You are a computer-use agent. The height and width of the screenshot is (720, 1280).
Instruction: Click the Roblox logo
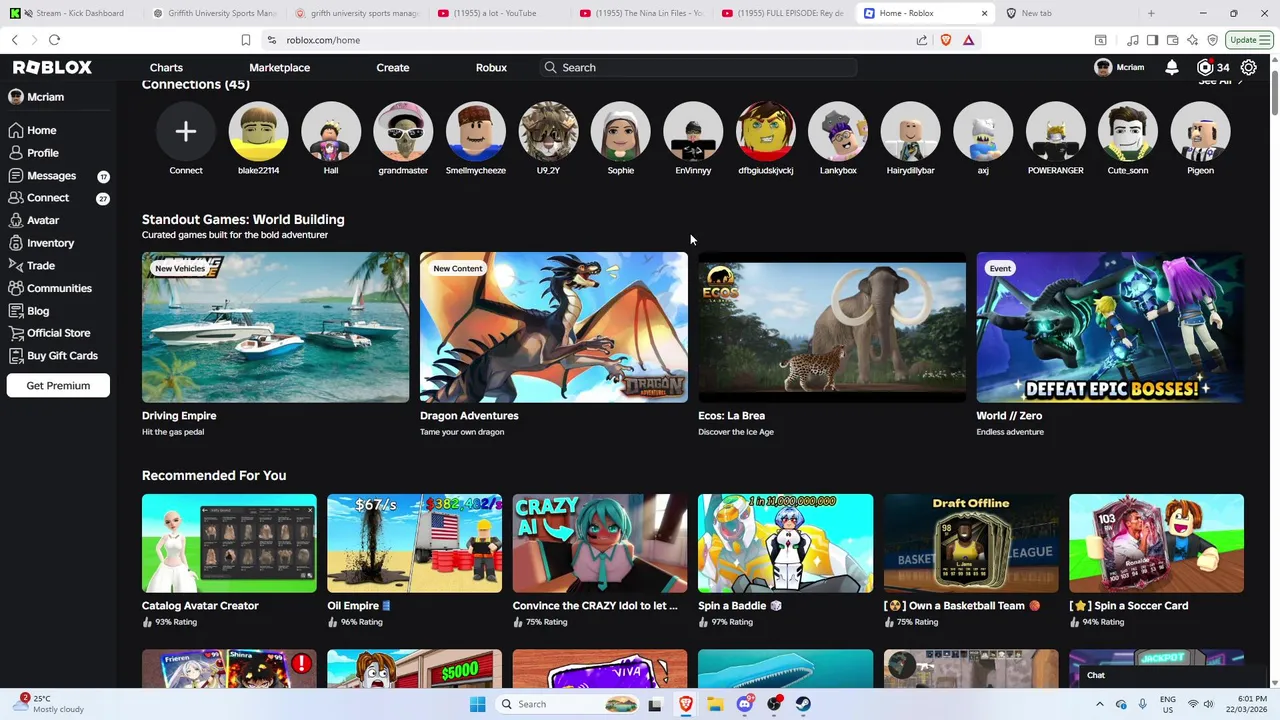52,67
